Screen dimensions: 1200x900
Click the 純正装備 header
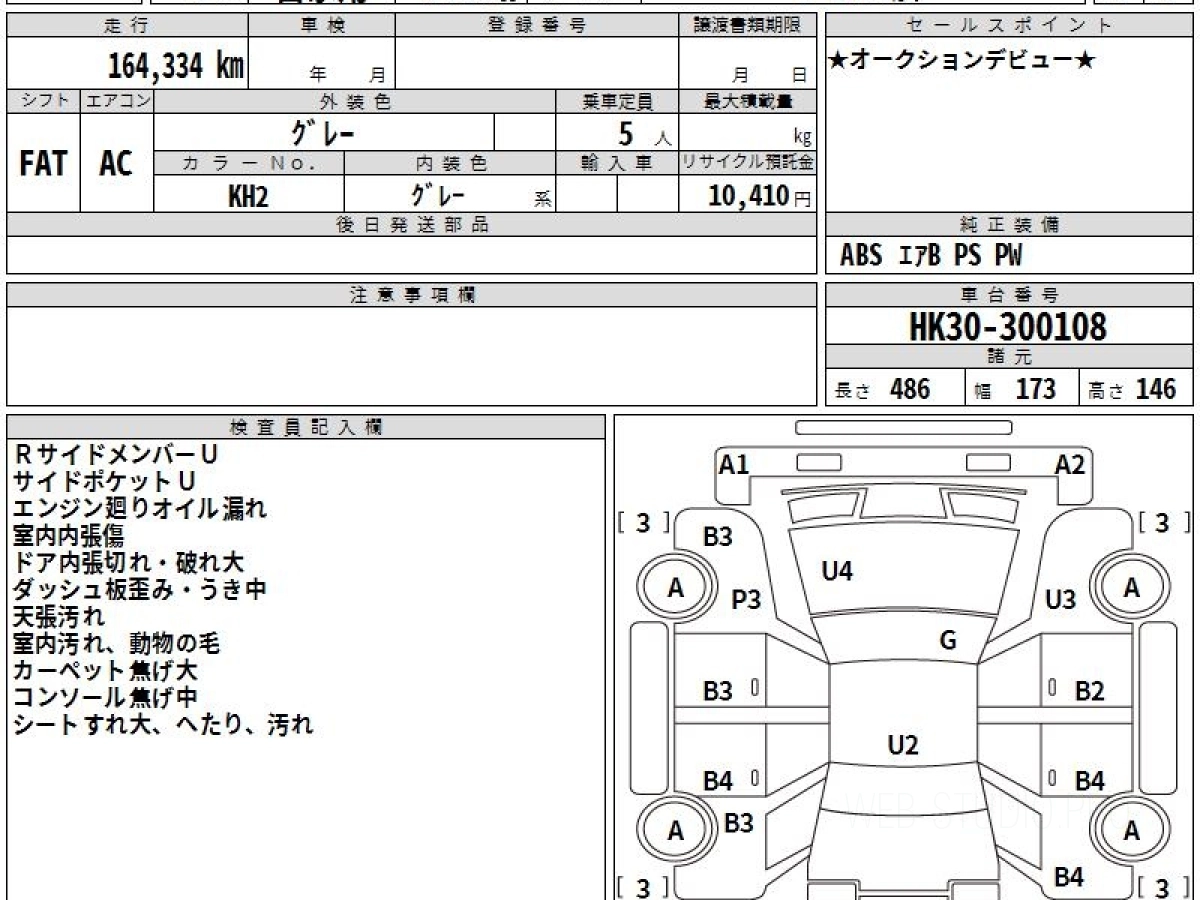click(1009, 225)
